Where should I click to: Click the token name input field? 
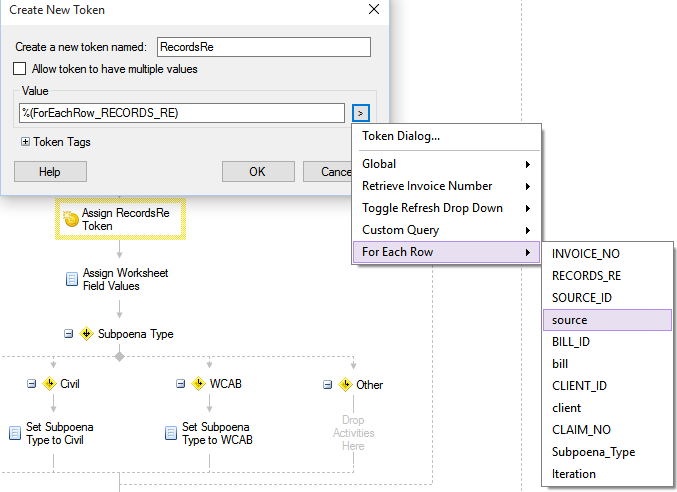pyautogui.click(x=264, y=47)
